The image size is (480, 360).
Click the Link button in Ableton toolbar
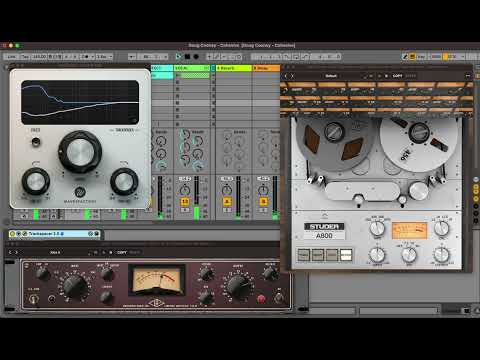tap(12, 57)
